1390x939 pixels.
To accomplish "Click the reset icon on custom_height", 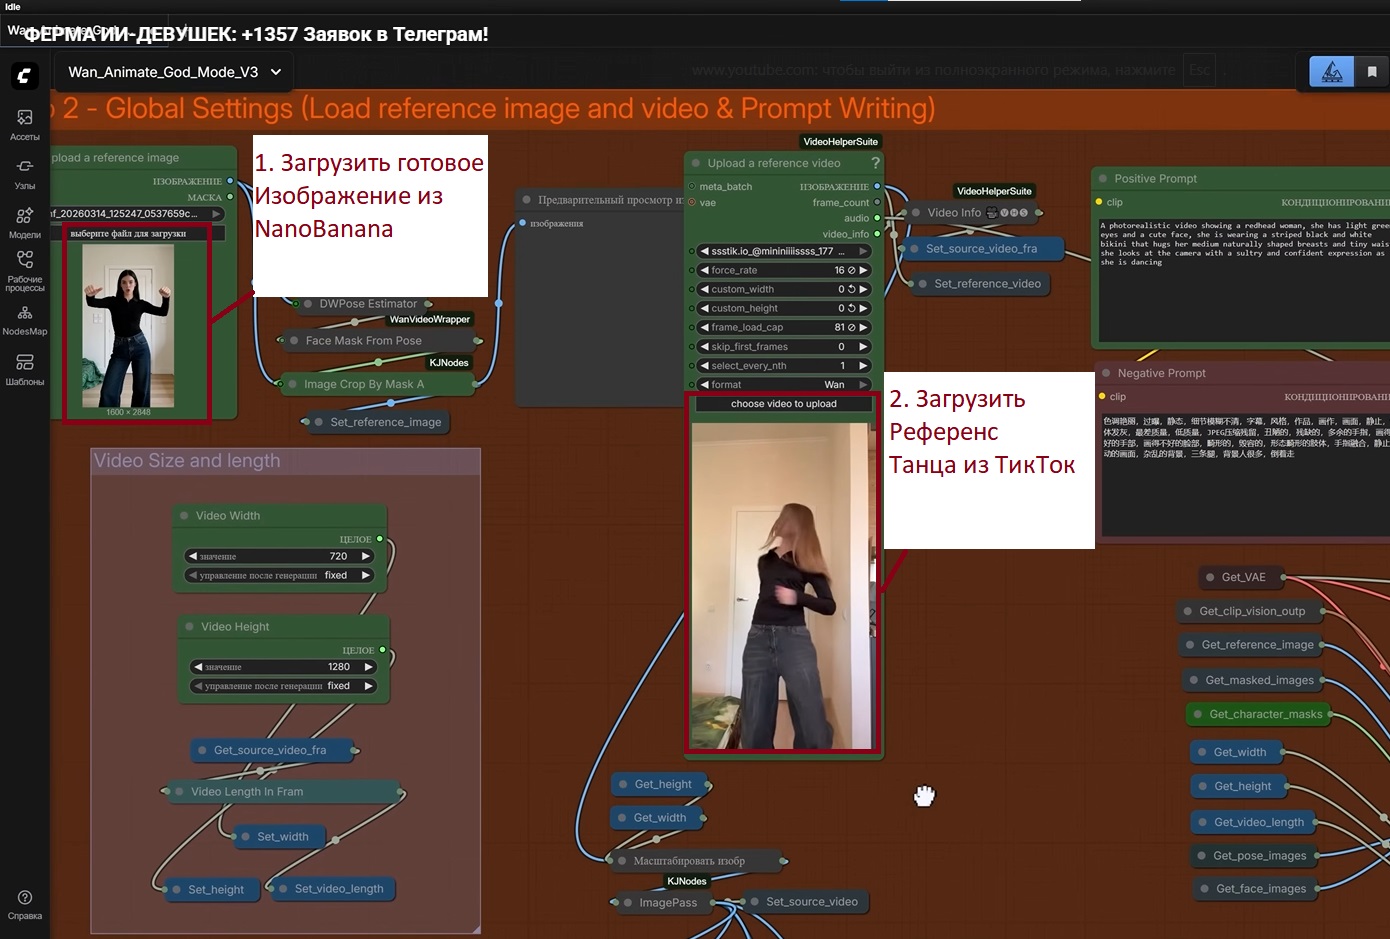I will tap(851, 308).
